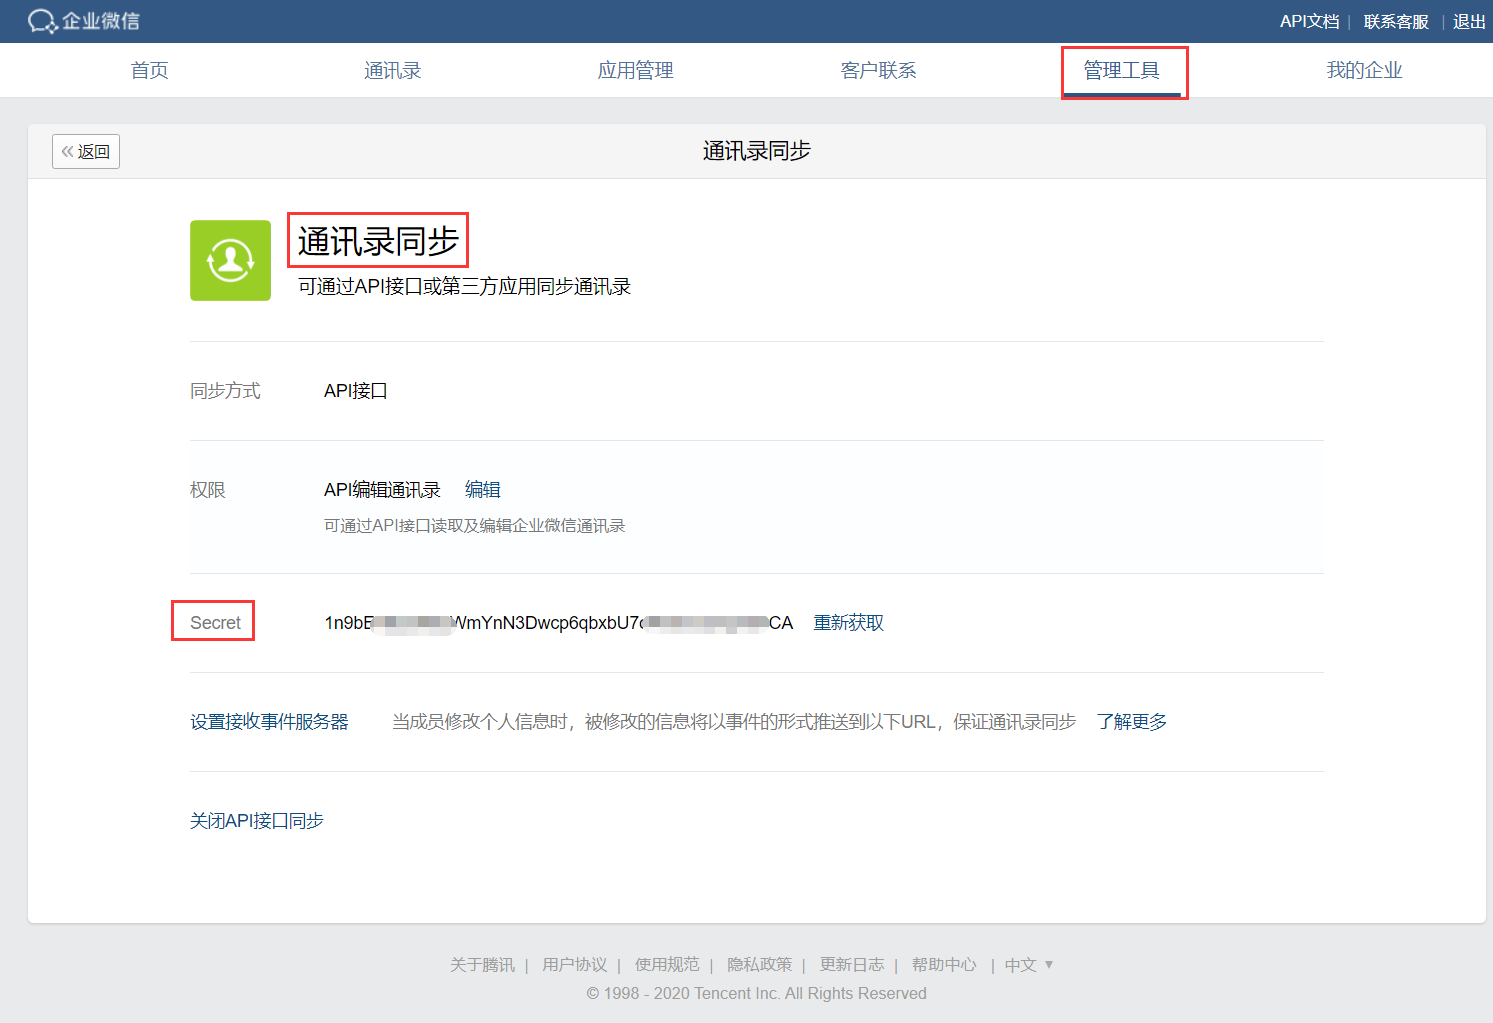Select the 管理工具 tab
This screenshot has width=1493, height=1023.
[x=1121, y=70]
